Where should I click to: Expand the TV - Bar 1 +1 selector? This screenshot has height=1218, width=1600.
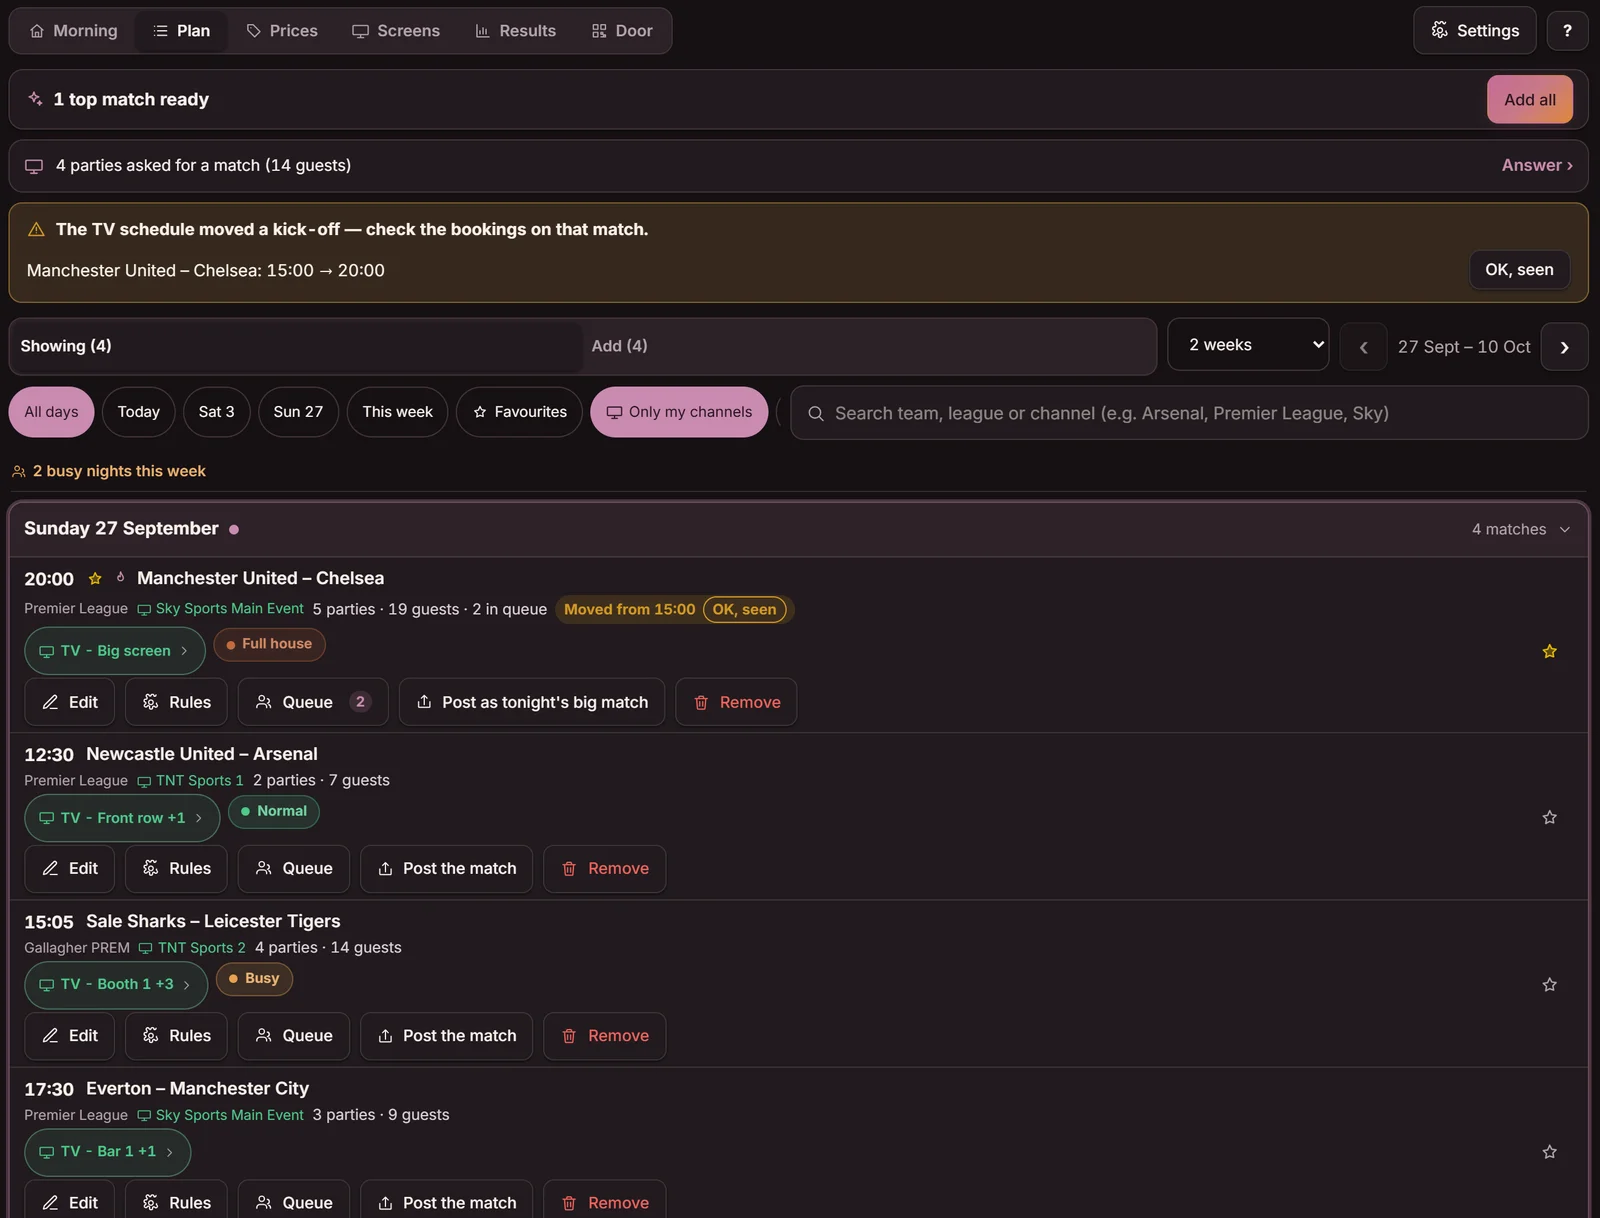tap(107, 1152)
